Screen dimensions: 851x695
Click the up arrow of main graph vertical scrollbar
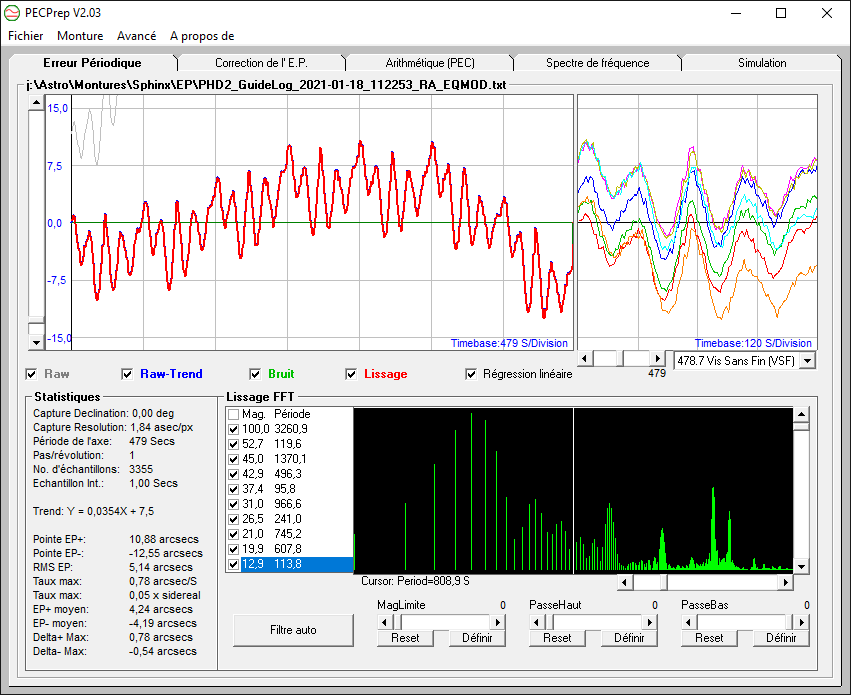[x=36, y=102]
